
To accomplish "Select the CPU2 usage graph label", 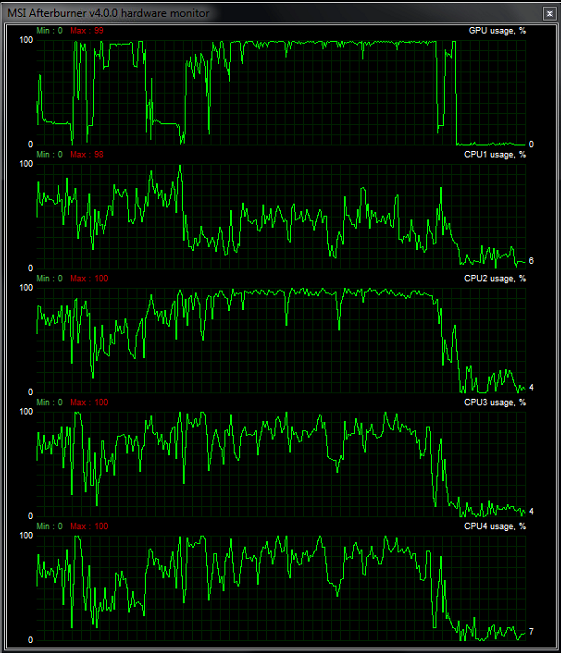I will pyautogui.click(x=495, y=279).
